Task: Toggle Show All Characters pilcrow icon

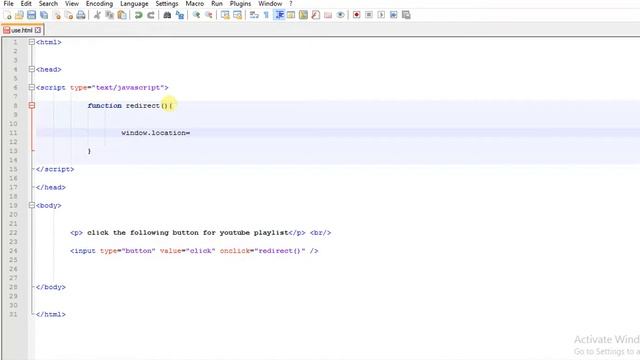Action: coord(266,15)
